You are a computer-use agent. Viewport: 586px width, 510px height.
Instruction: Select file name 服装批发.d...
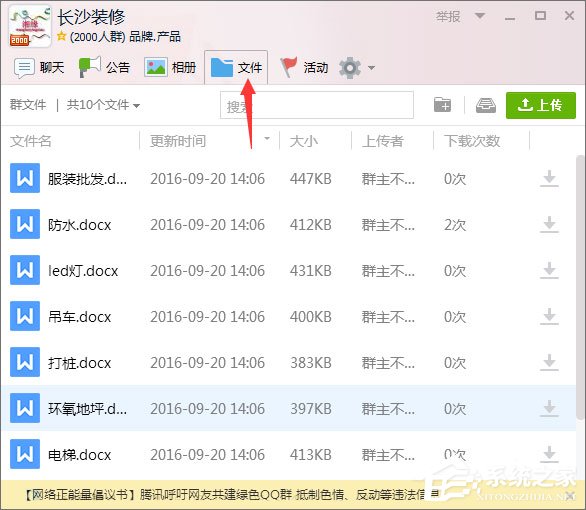click(87, 179)
